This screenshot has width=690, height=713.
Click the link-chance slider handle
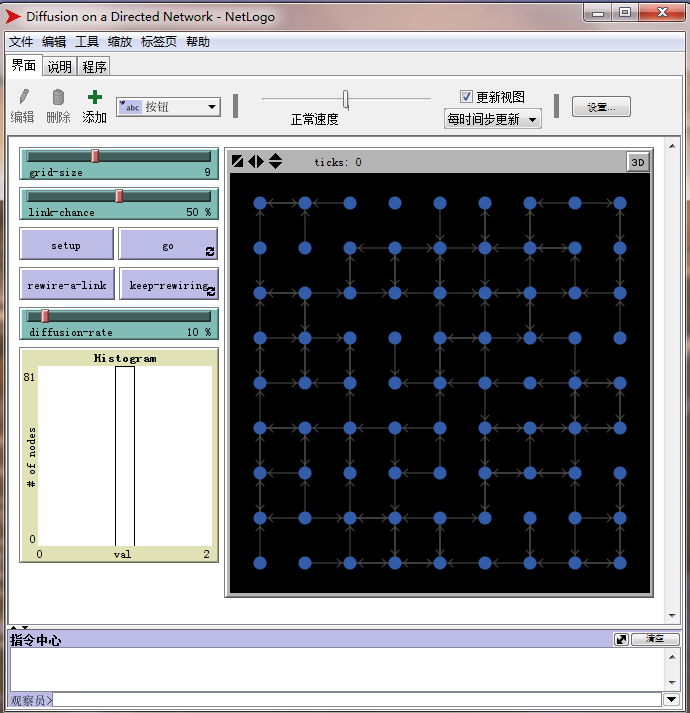[x=119, y=196]
